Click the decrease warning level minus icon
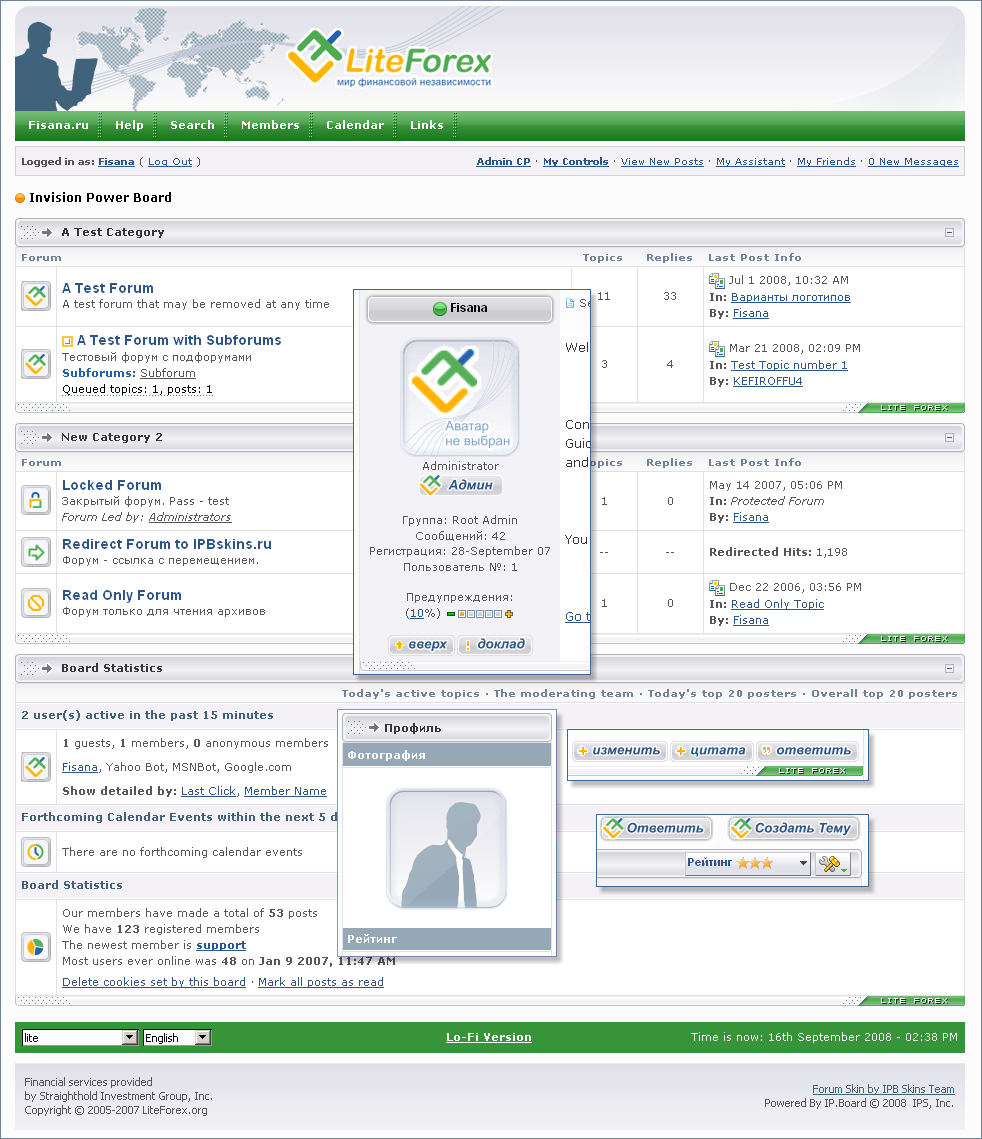 tap(451, 614)
